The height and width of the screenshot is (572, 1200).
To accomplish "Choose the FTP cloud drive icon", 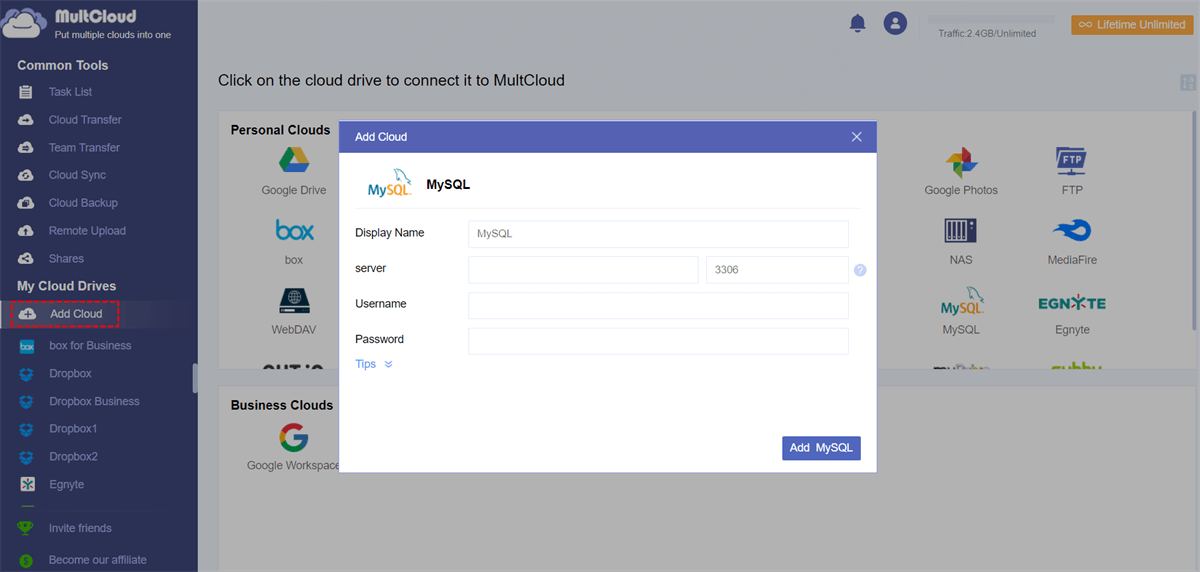I will click(x=1071, y=162).
